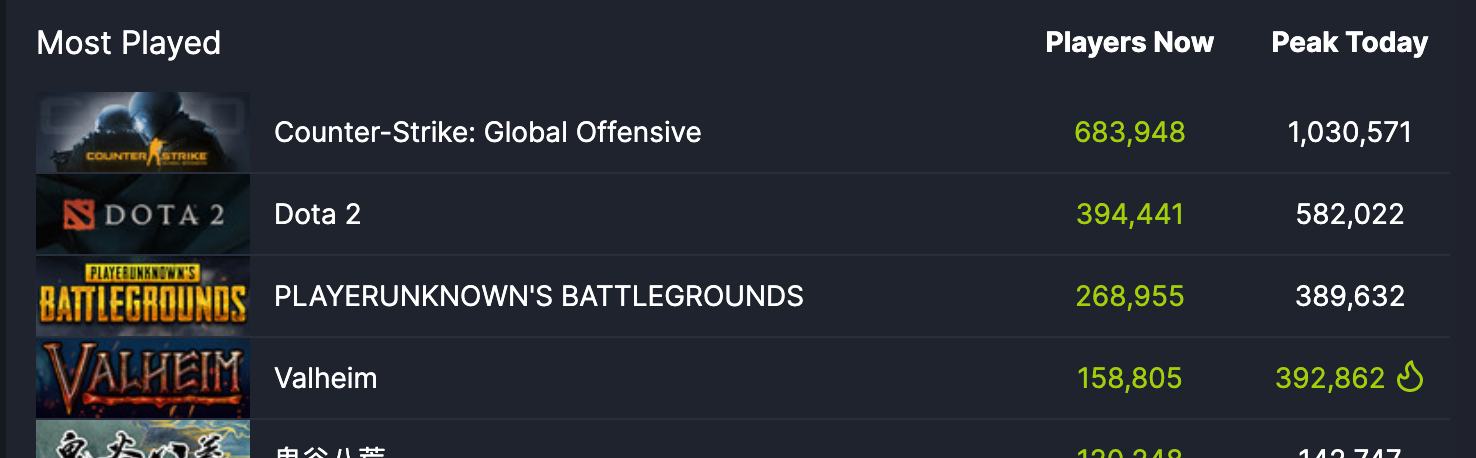Viewport: 1476px width, 458px height.
Task: Select Dota 2's peak value 582,022
Action: tap(1350, 214)
